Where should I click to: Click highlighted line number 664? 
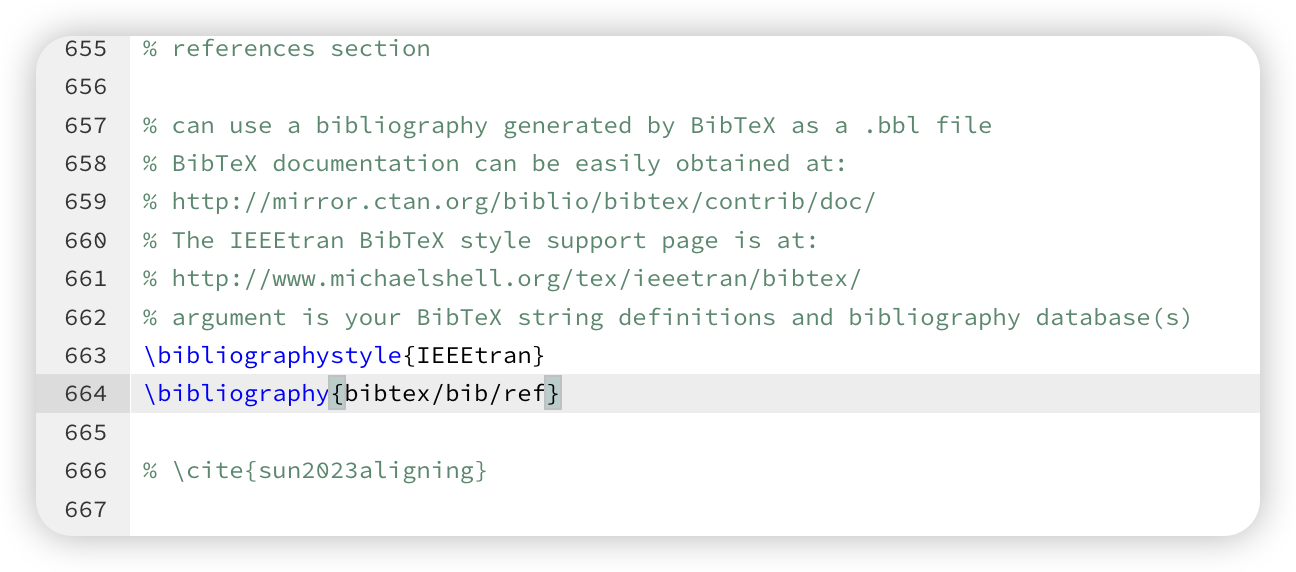pyautogui.click(x=86, y=394)
